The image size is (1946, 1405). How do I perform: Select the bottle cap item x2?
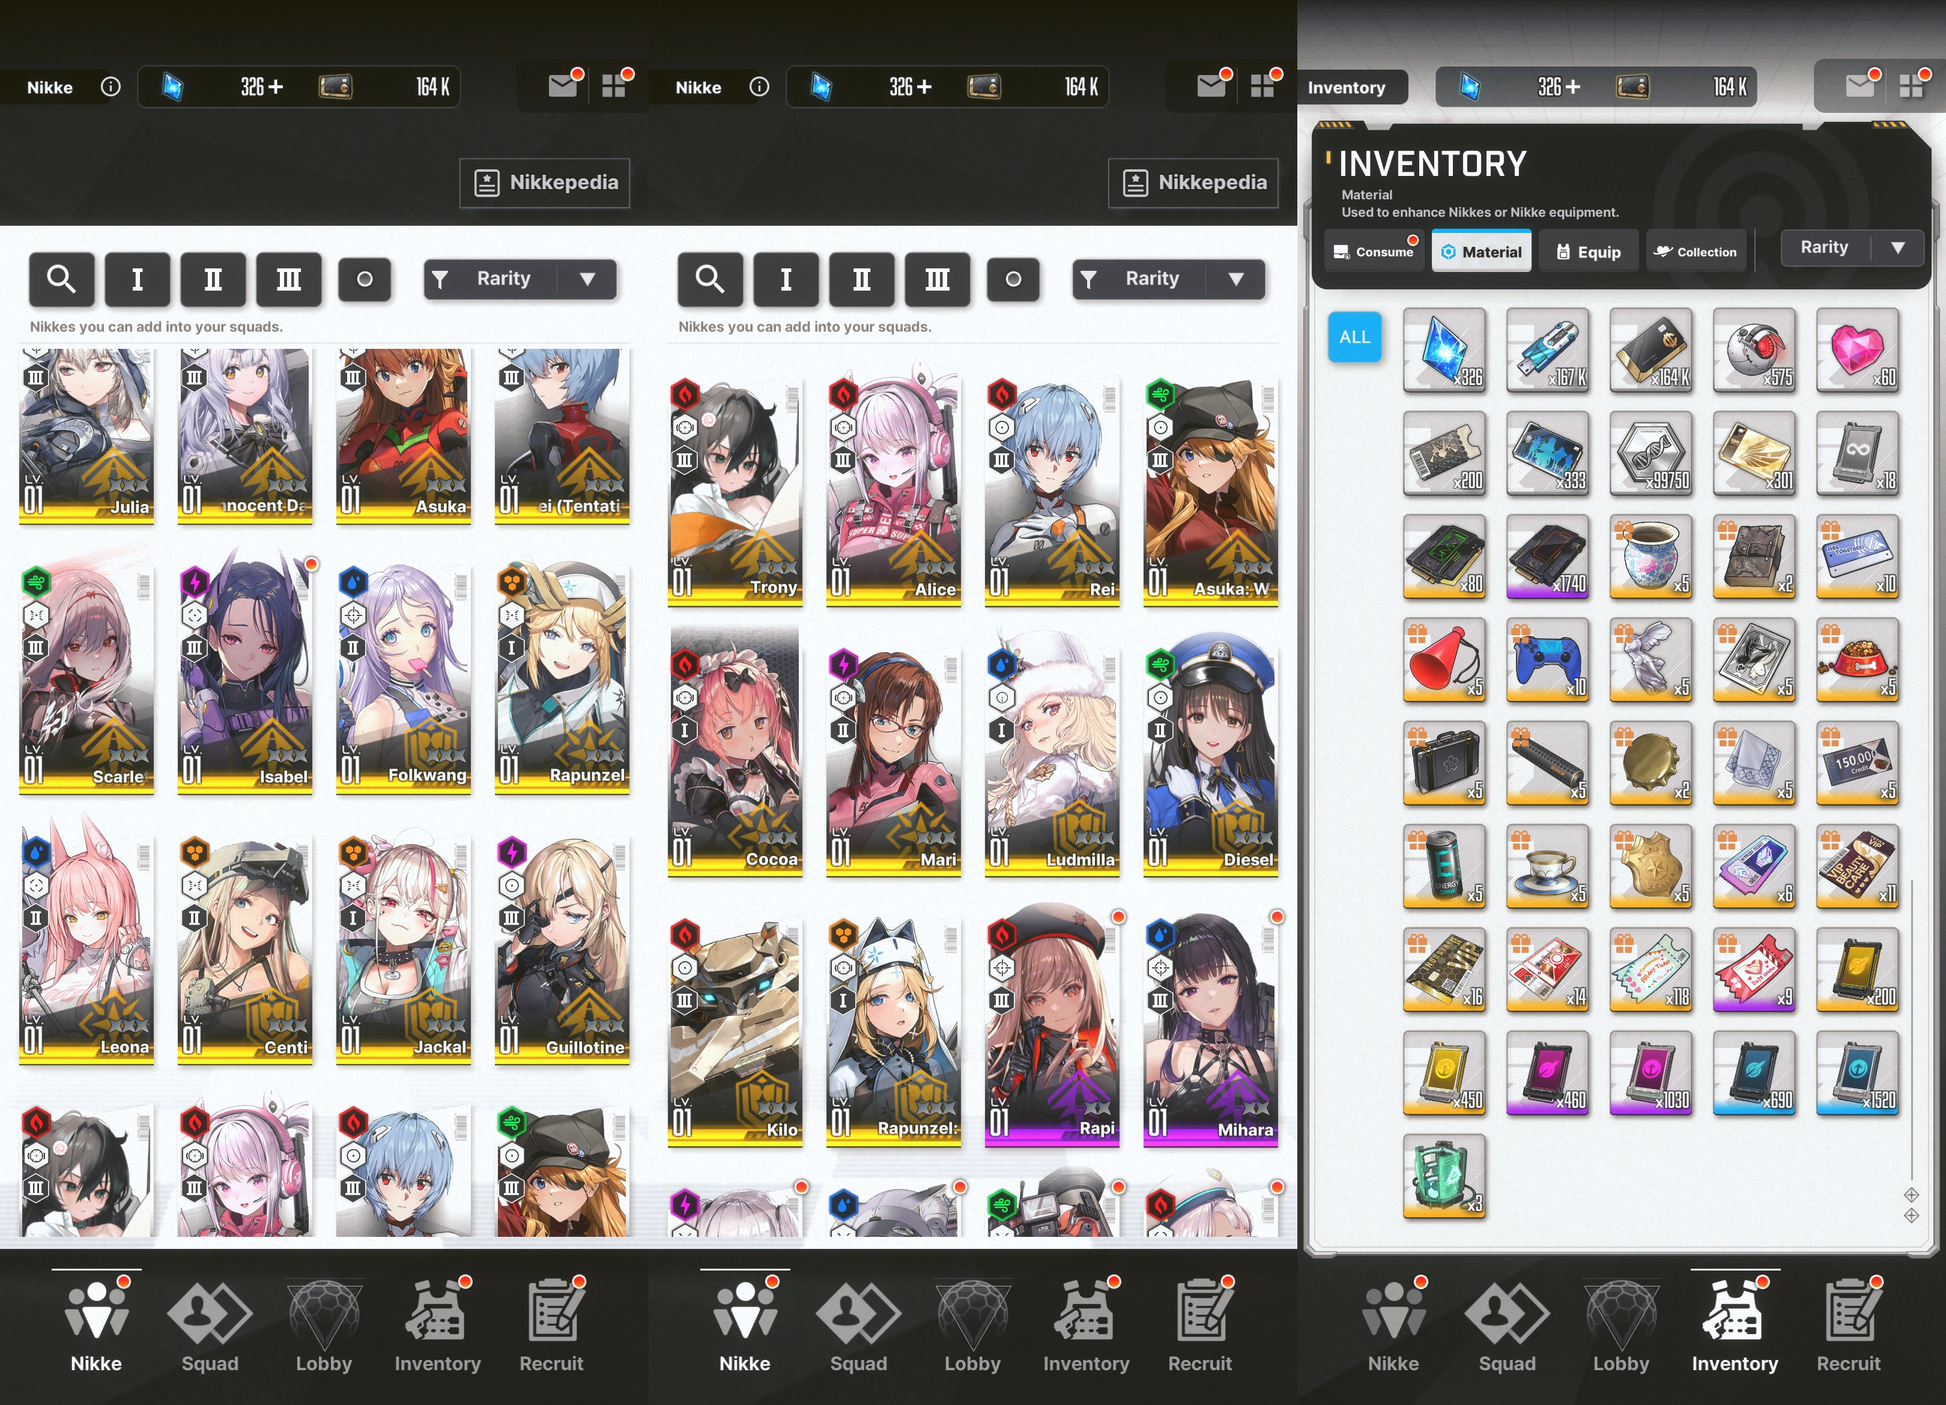point(1651,762)
